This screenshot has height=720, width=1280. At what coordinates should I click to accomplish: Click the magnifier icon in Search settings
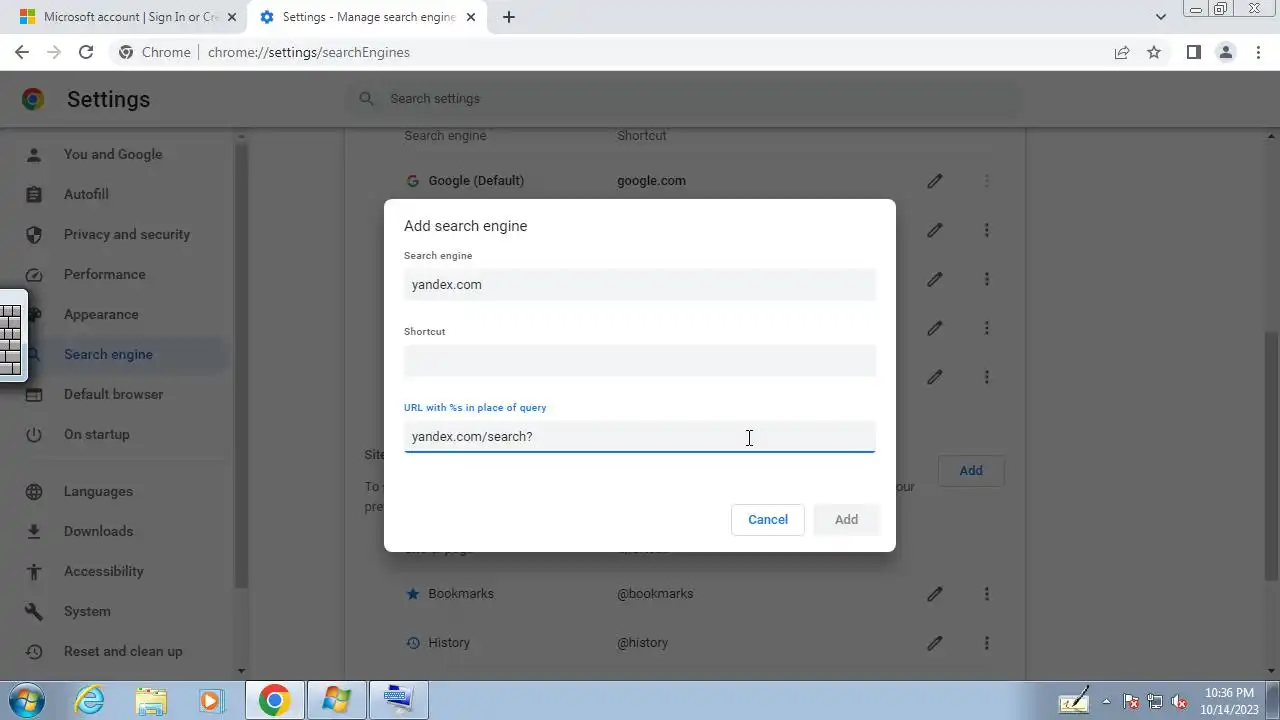(x=366, y=98)
